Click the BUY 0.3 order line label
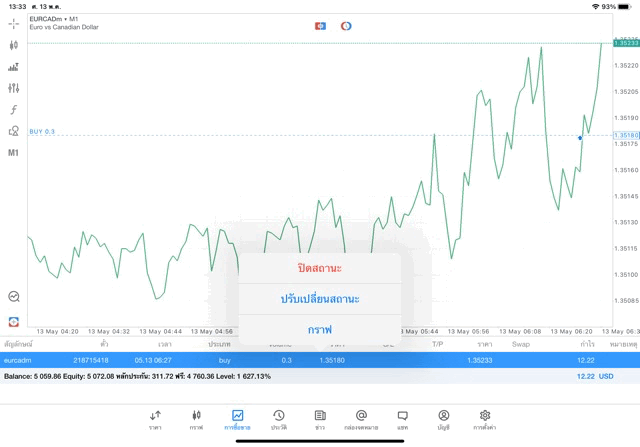The width and height of the screenshot is (640, 447). click(x=42, y=132)
